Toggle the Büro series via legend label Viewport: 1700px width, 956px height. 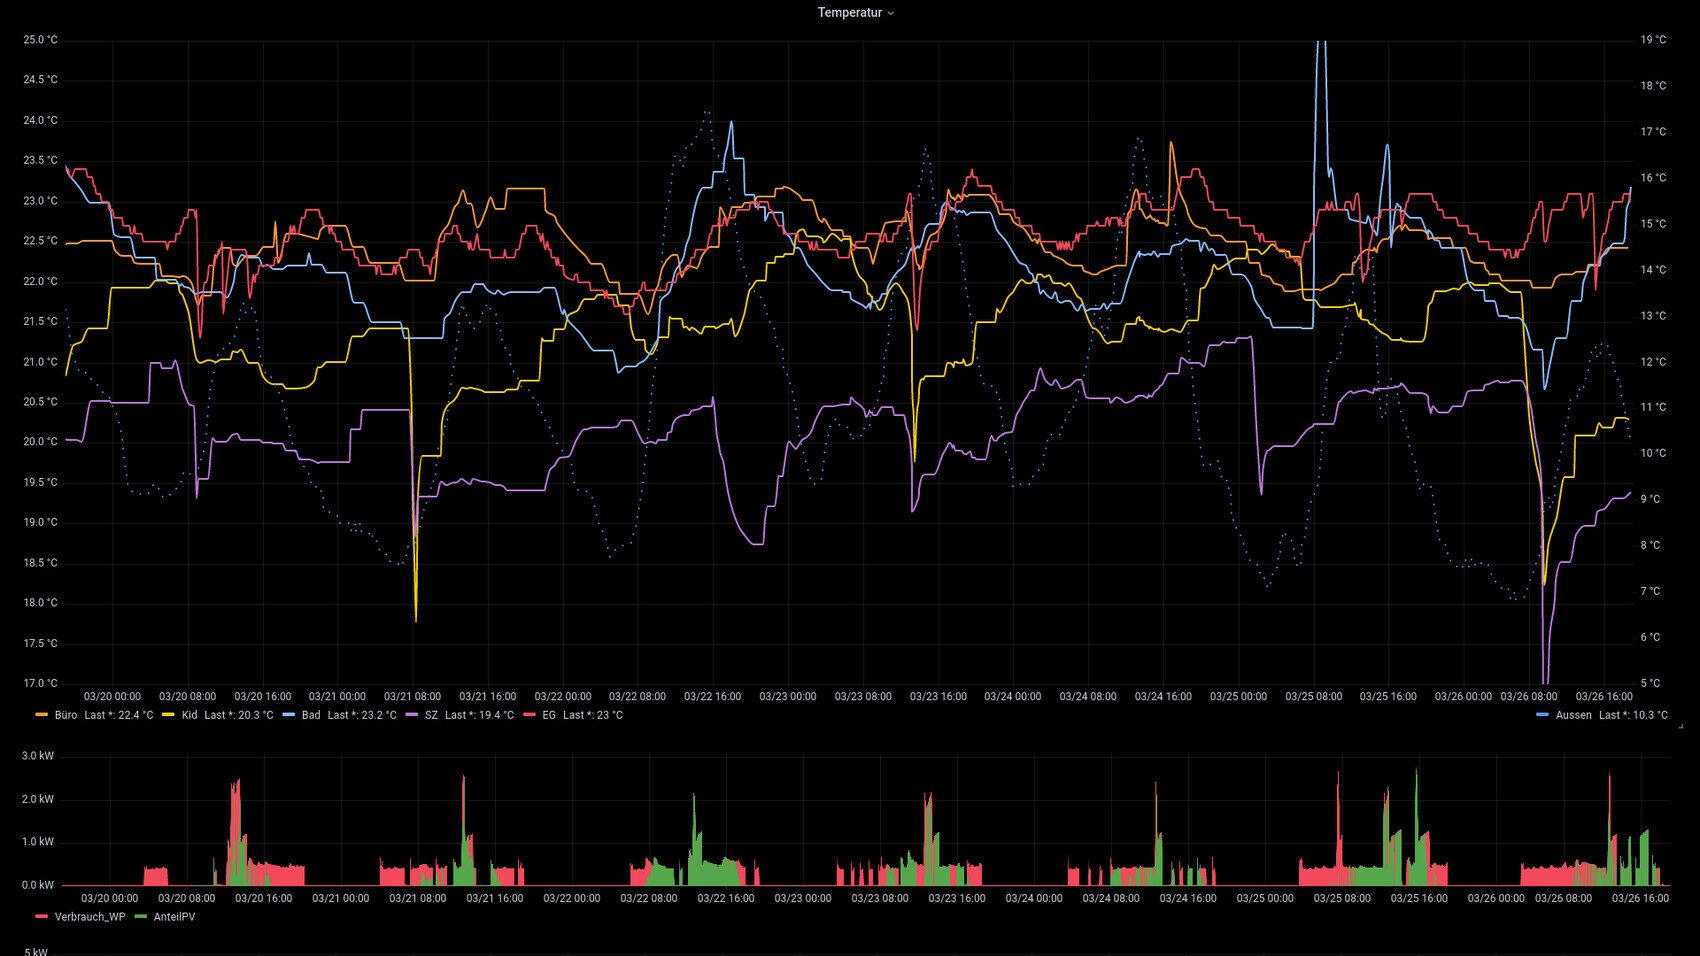(x=66, y=715)
